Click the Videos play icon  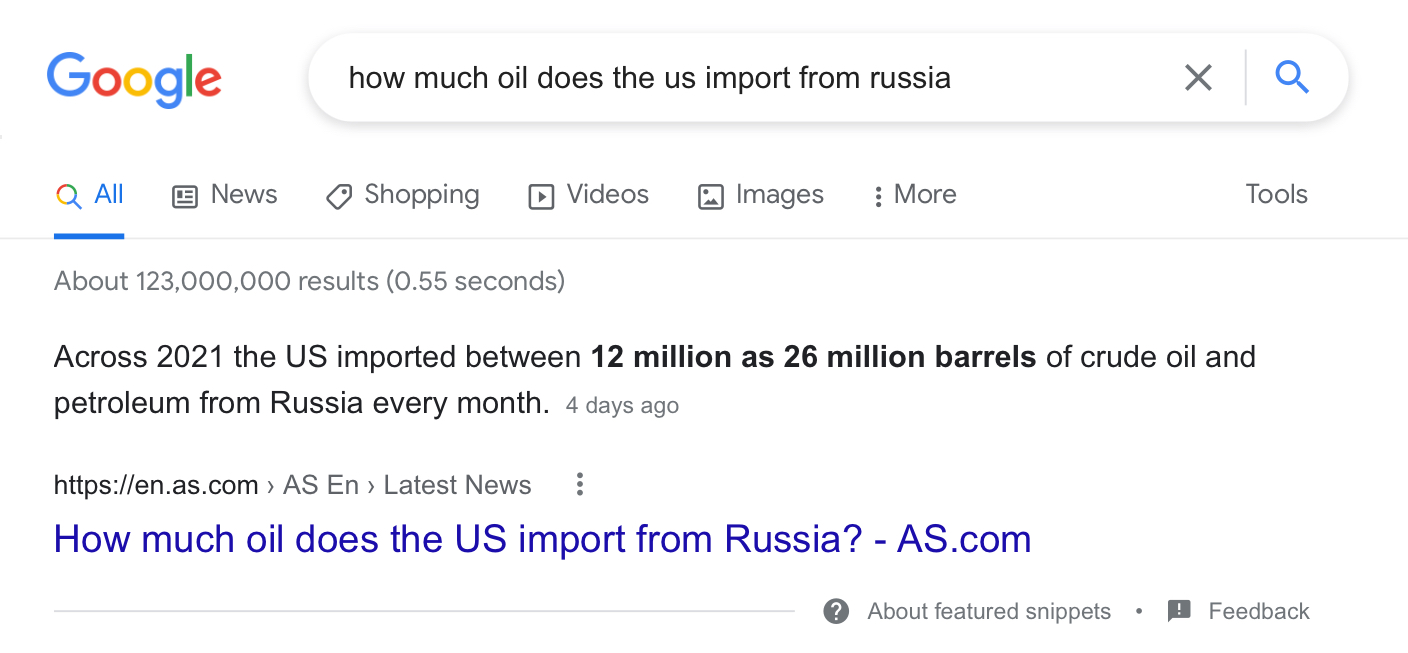coord(541,196)
